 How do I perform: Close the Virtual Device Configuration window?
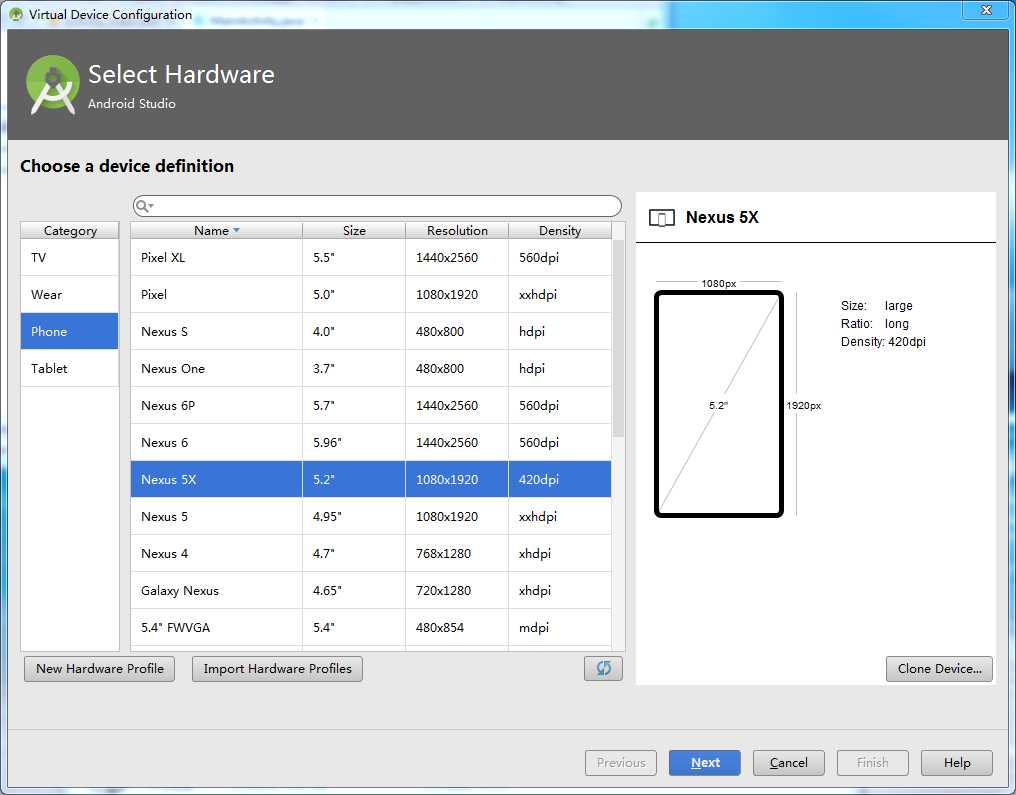[986, 10]
